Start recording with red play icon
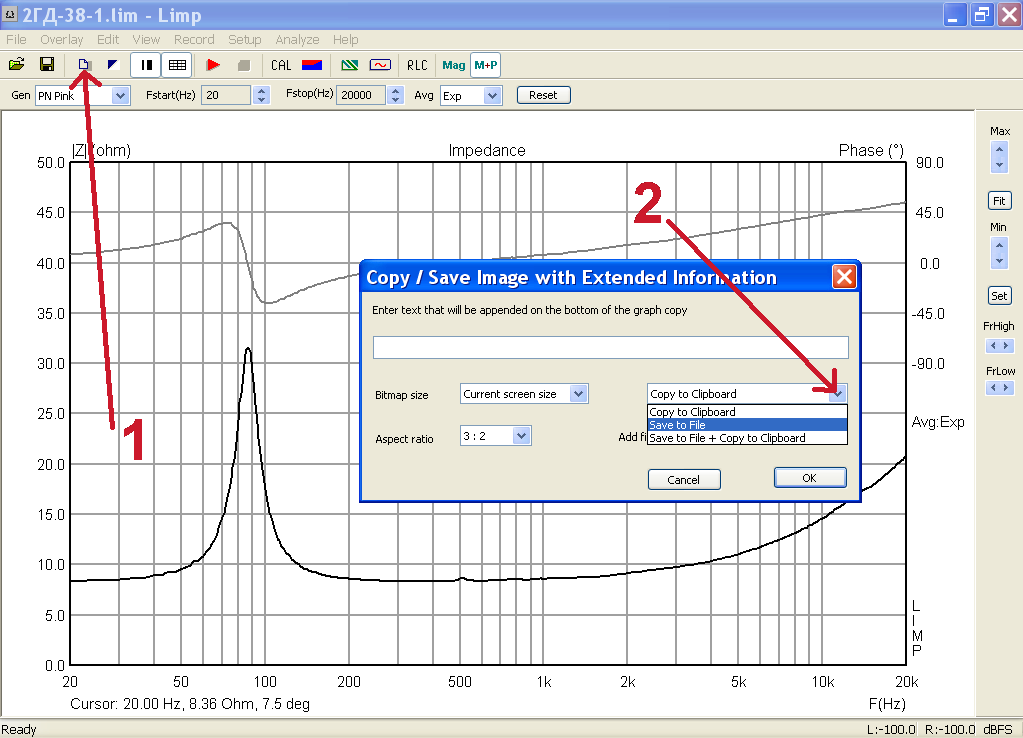1023x738 pixels. pos(213,65)
